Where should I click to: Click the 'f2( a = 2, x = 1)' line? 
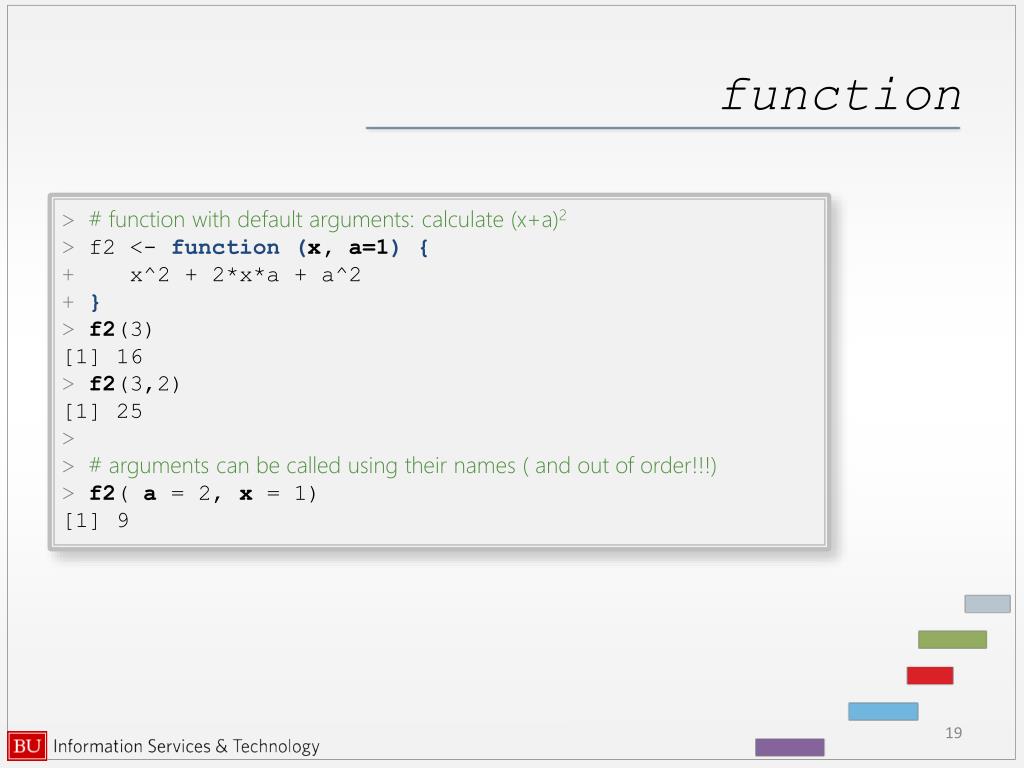(203, 494)
